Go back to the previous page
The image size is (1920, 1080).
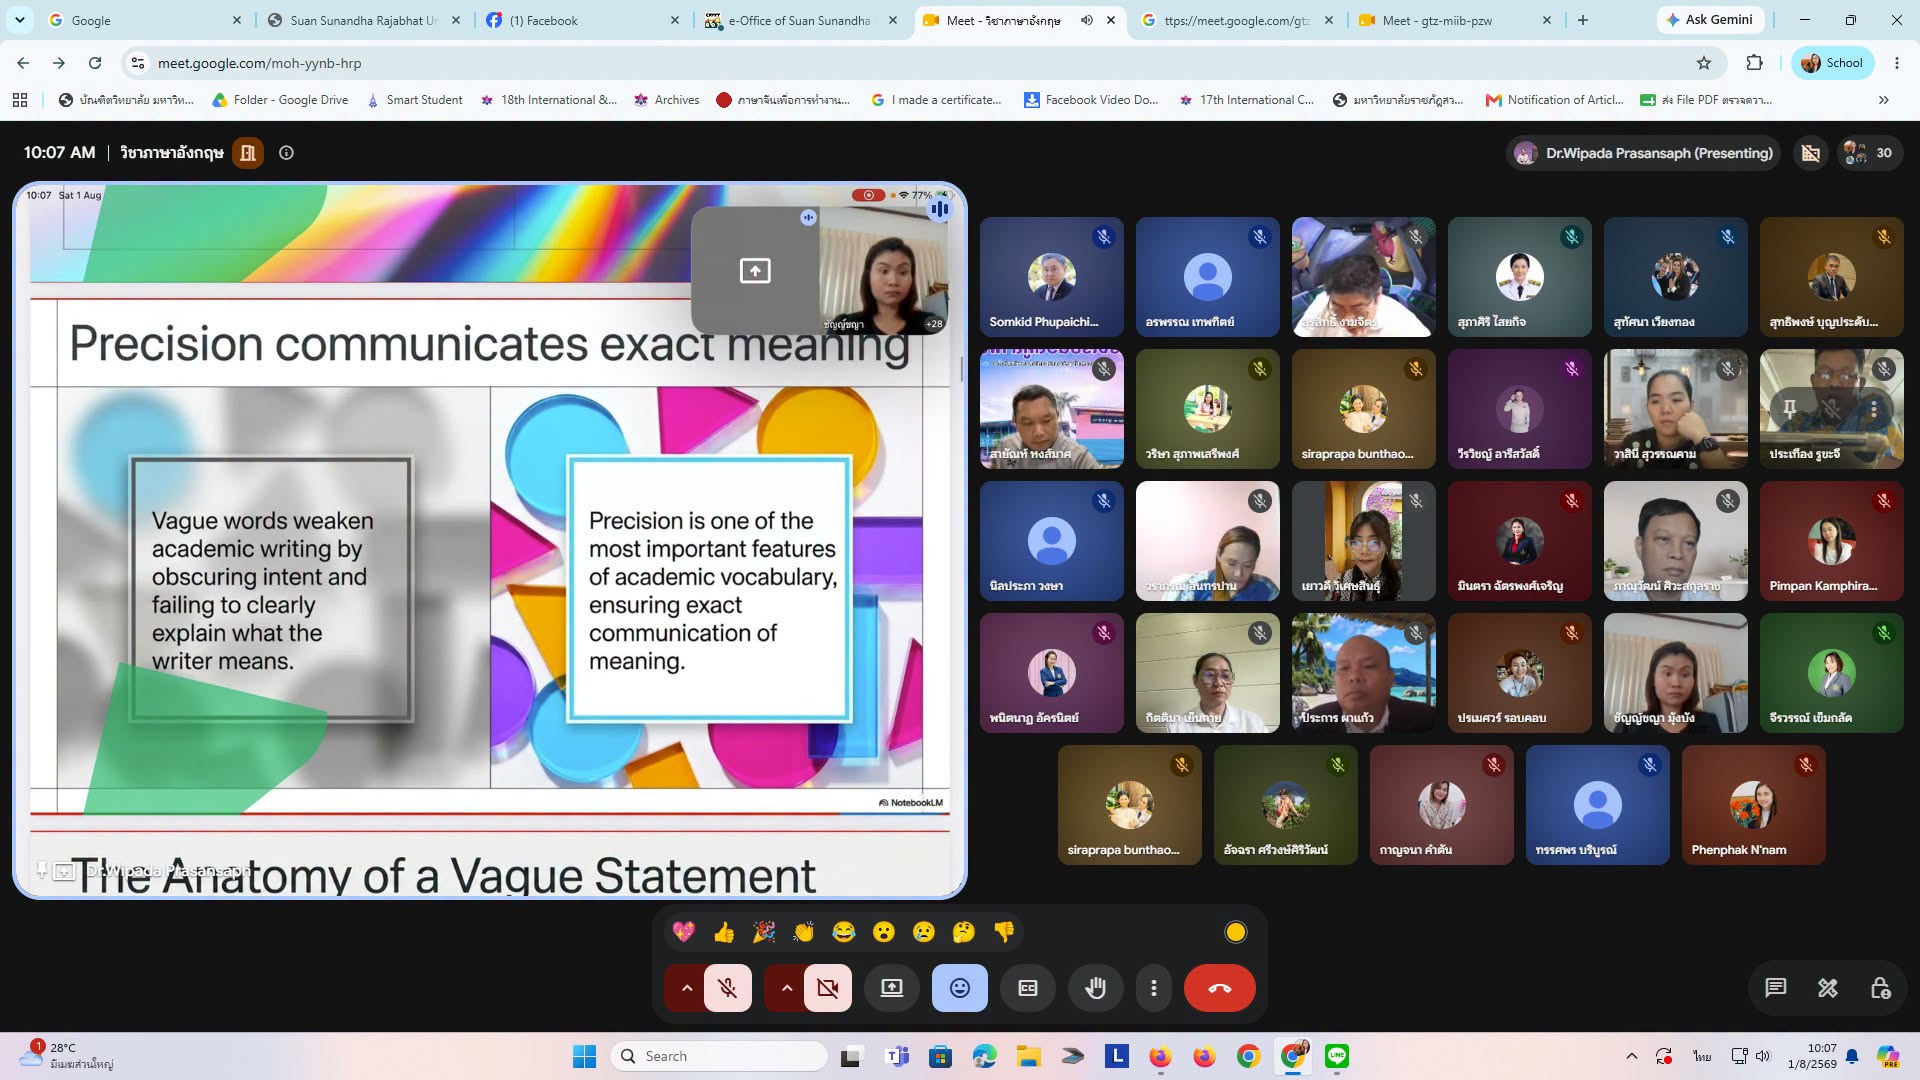point(23,63)
